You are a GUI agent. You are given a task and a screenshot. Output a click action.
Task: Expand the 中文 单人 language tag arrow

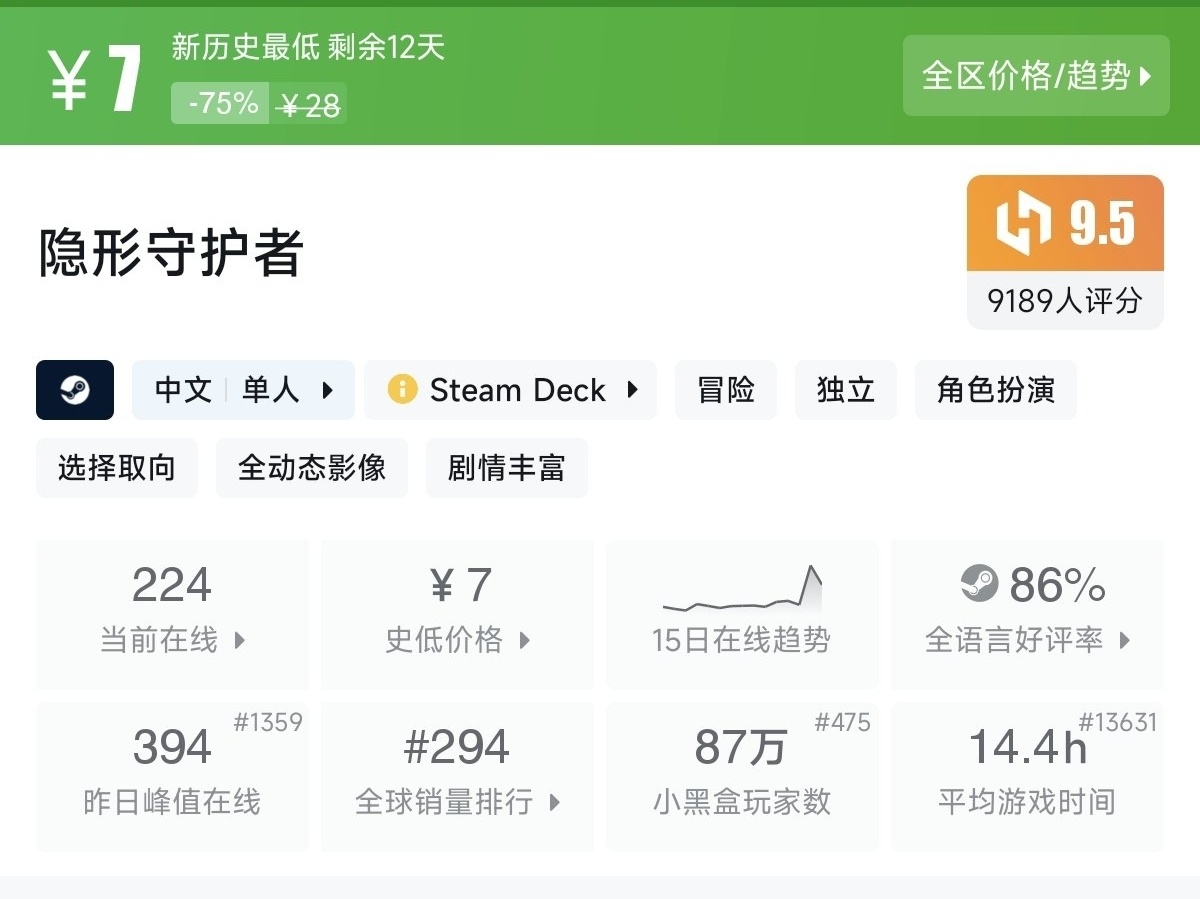327,390
